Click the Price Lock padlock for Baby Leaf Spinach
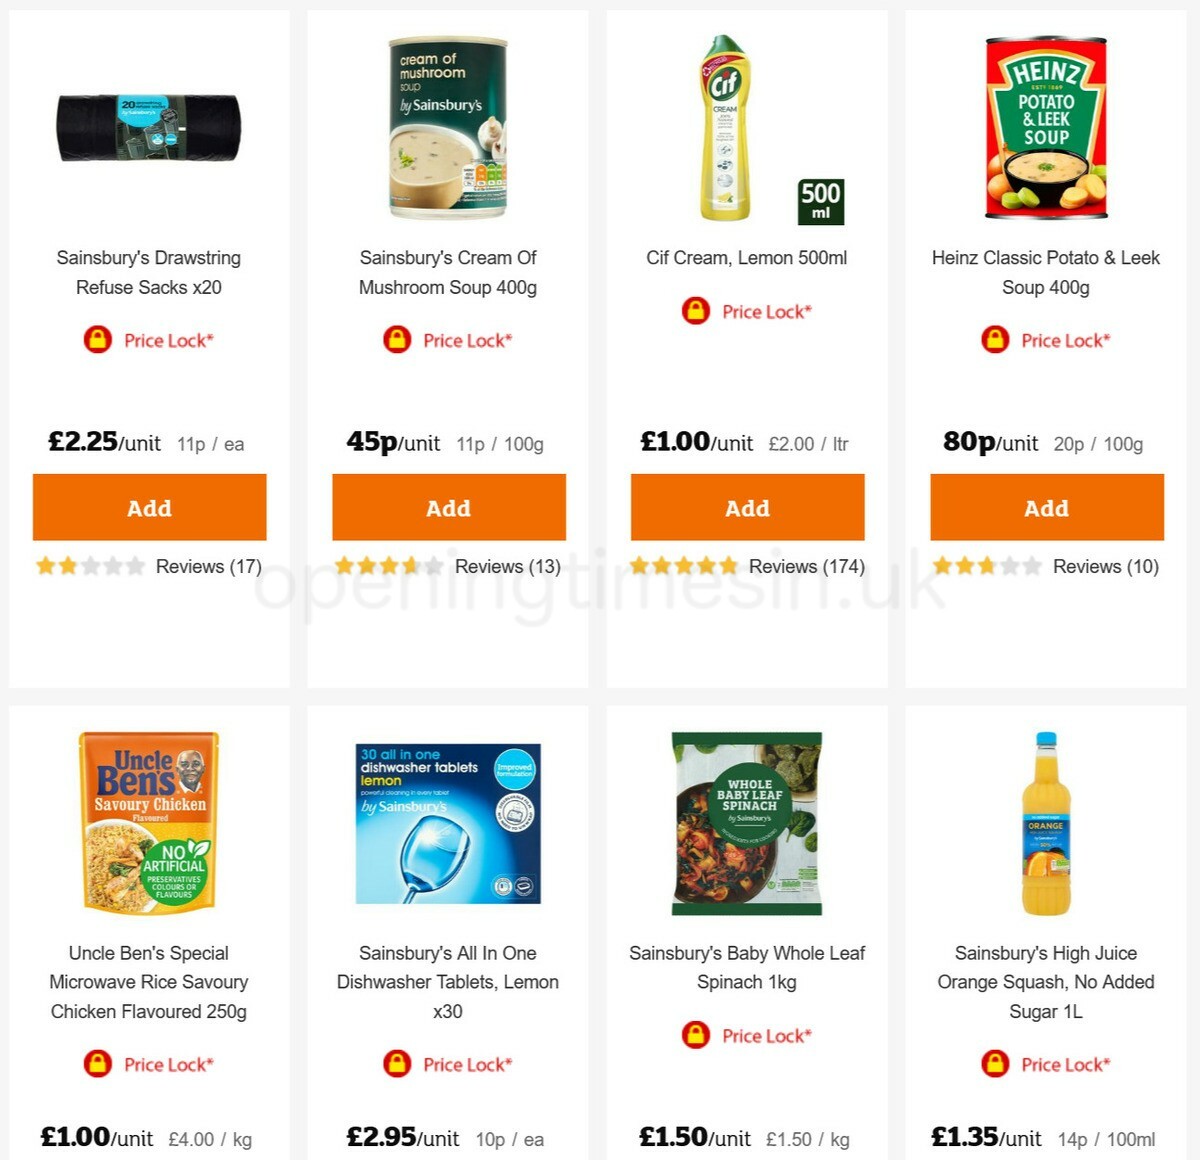Viewport: 1200px width, 1160px height. (x=695, y=1035)
